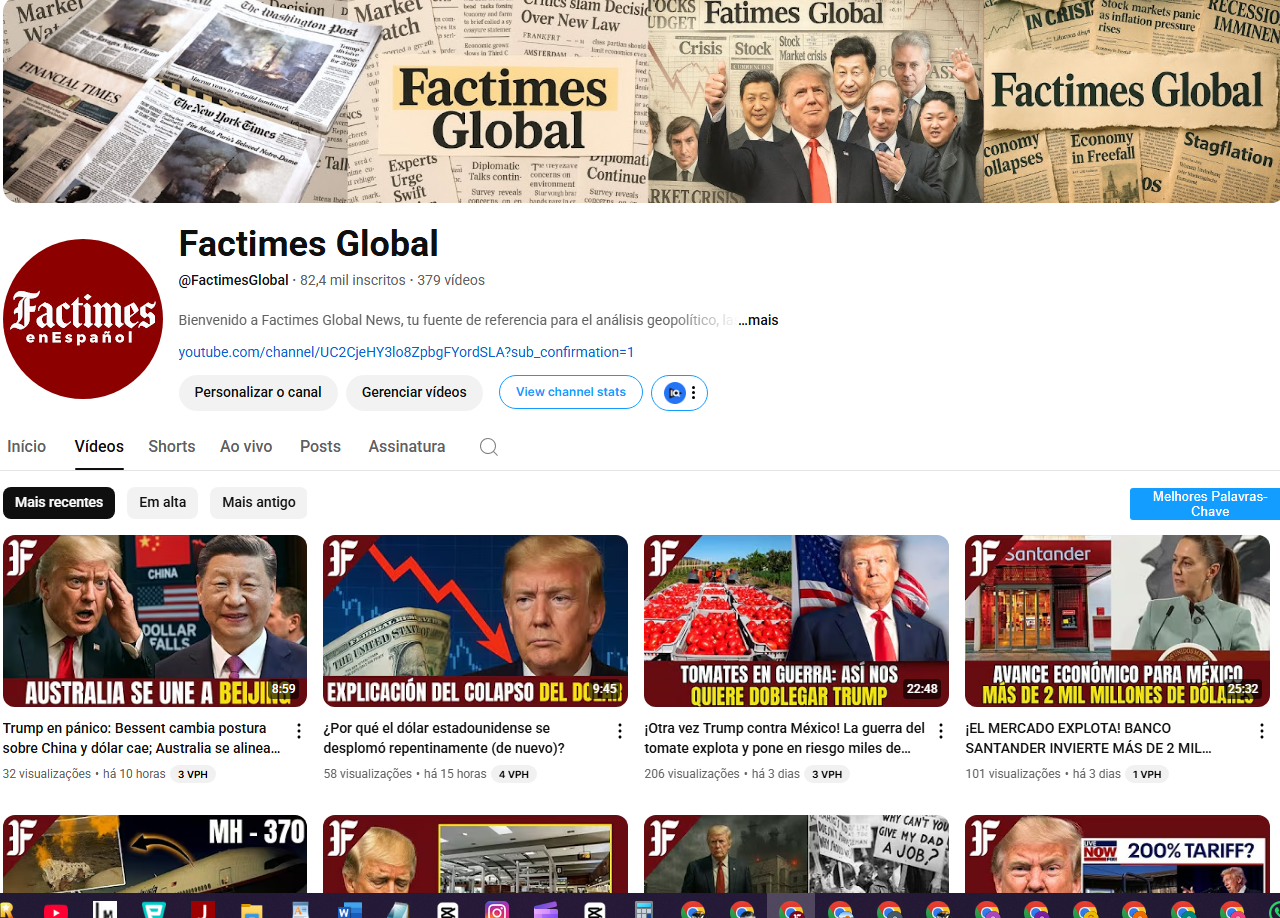Click há 10 horas timestamp
The image size is (1280, 918).
pyautogui.click(x=134, y=774)
